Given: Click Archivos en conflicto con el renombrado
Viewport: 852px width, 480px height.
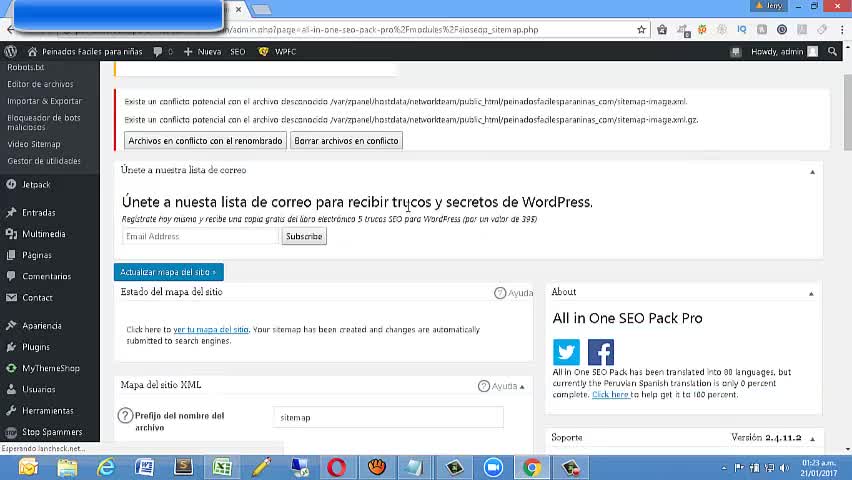Looking at the screenshot, I should [x=205, y=141].
